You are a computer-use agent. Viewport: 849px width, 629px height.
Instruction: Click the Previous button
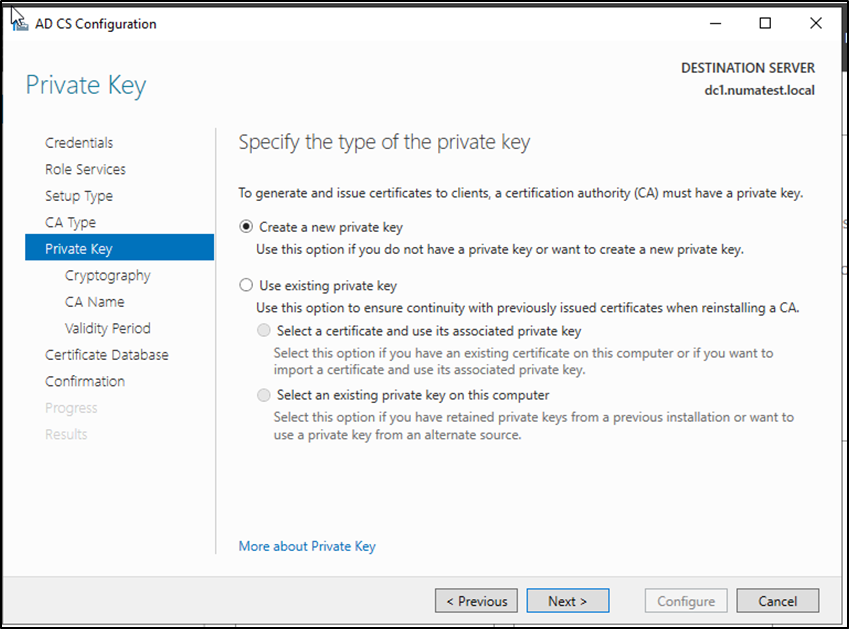pos(476,601)
